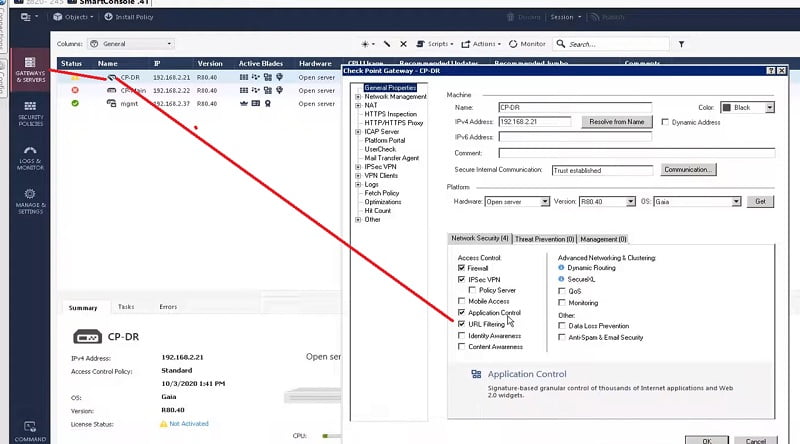Click the red status icon for CP-Main
The image size is (800, 444).
(75, 90)
